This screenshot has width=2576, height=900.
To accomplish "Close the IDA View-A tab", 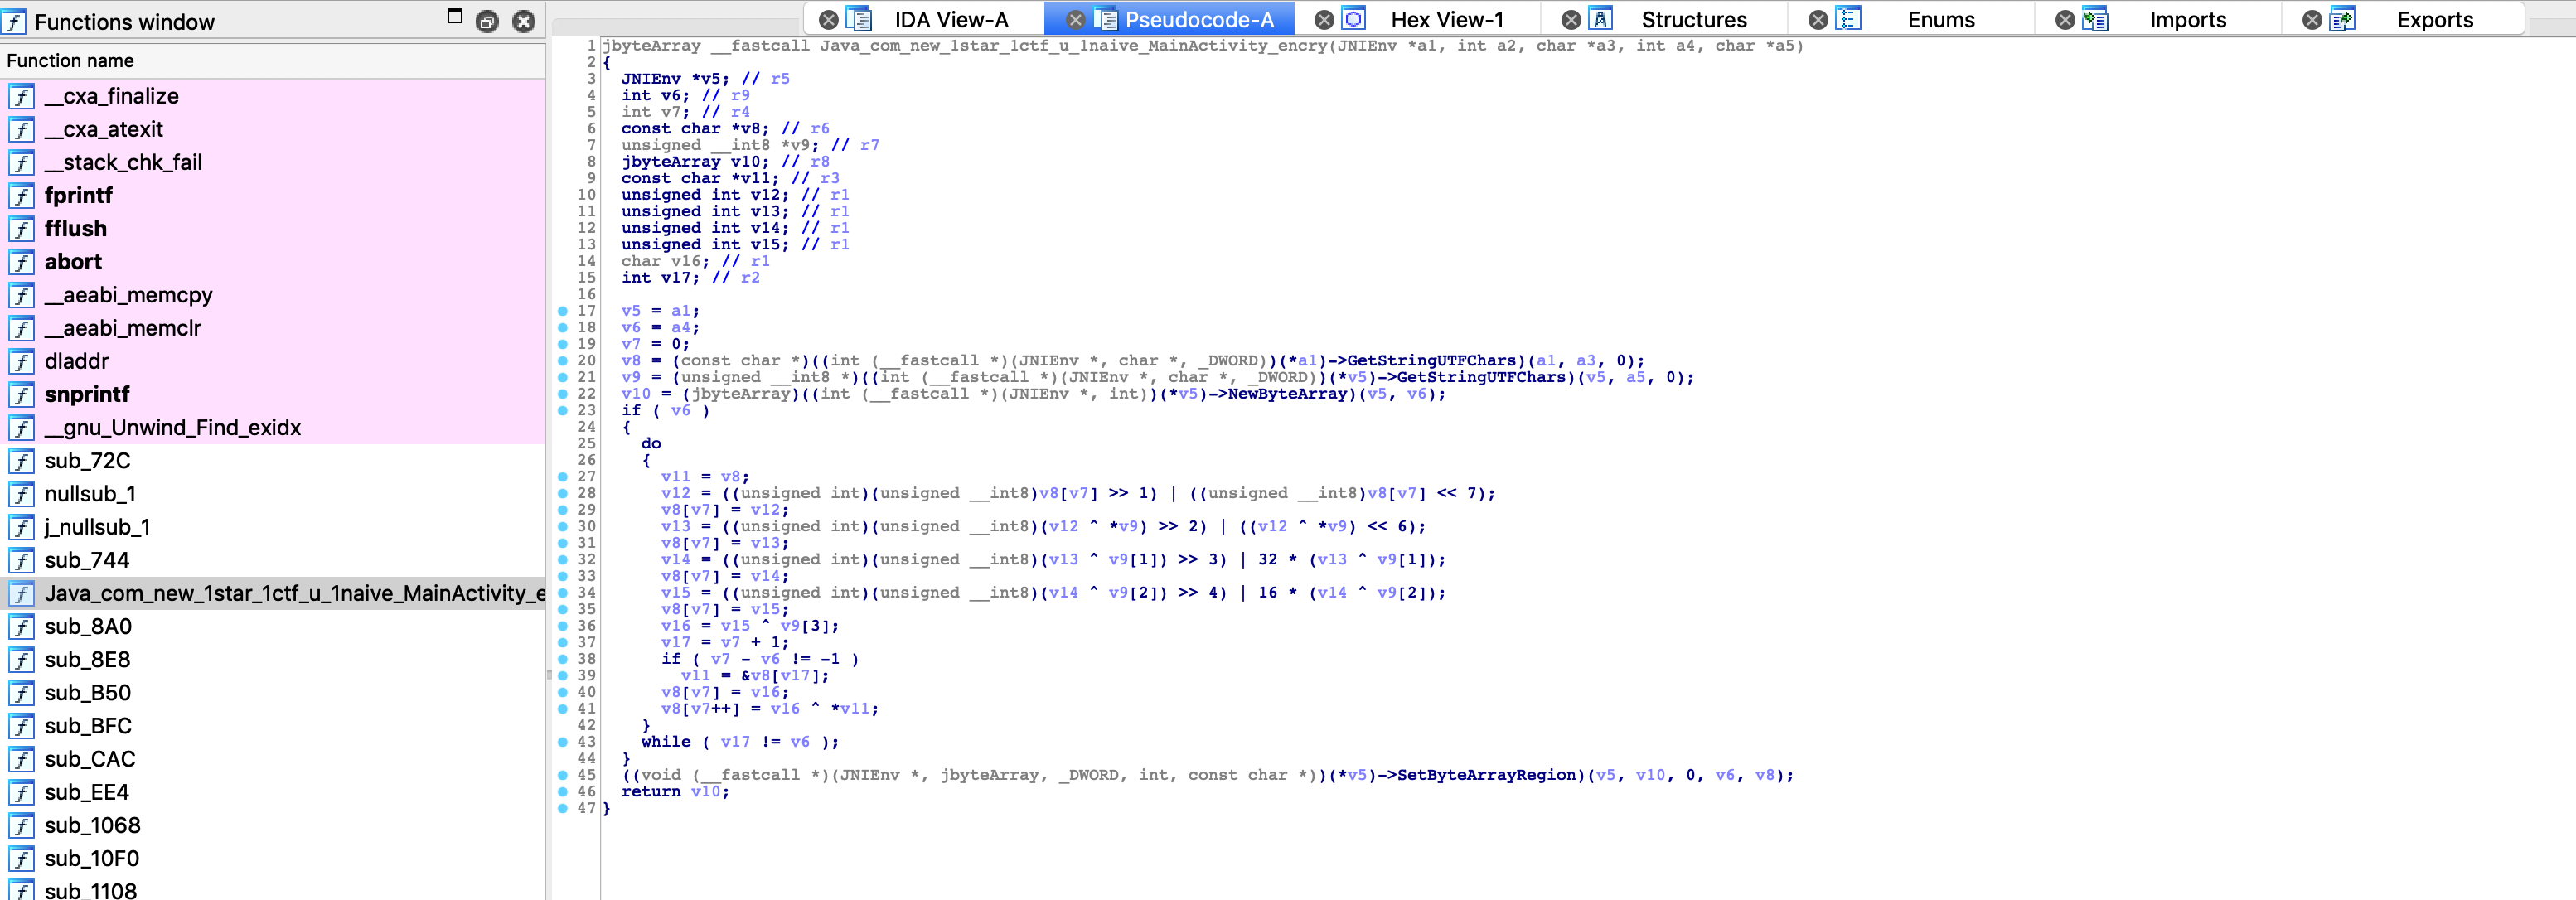I will (x=829, y=20).
